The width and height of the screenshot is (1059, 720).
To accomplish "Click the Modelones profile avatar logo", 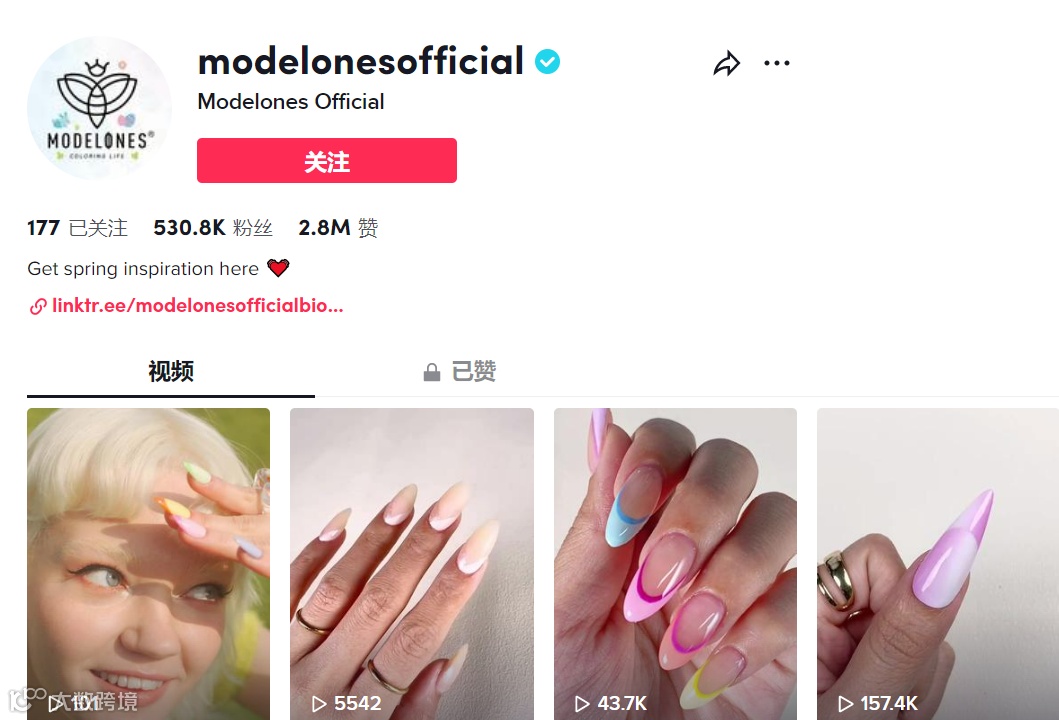I will [x=99, y=108].
